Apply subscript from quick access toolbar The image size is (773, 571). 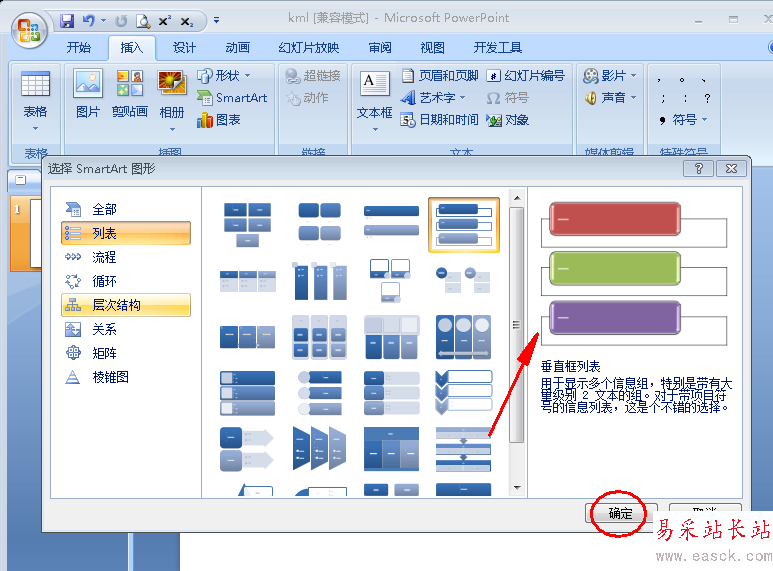click(x=186, y=22)
